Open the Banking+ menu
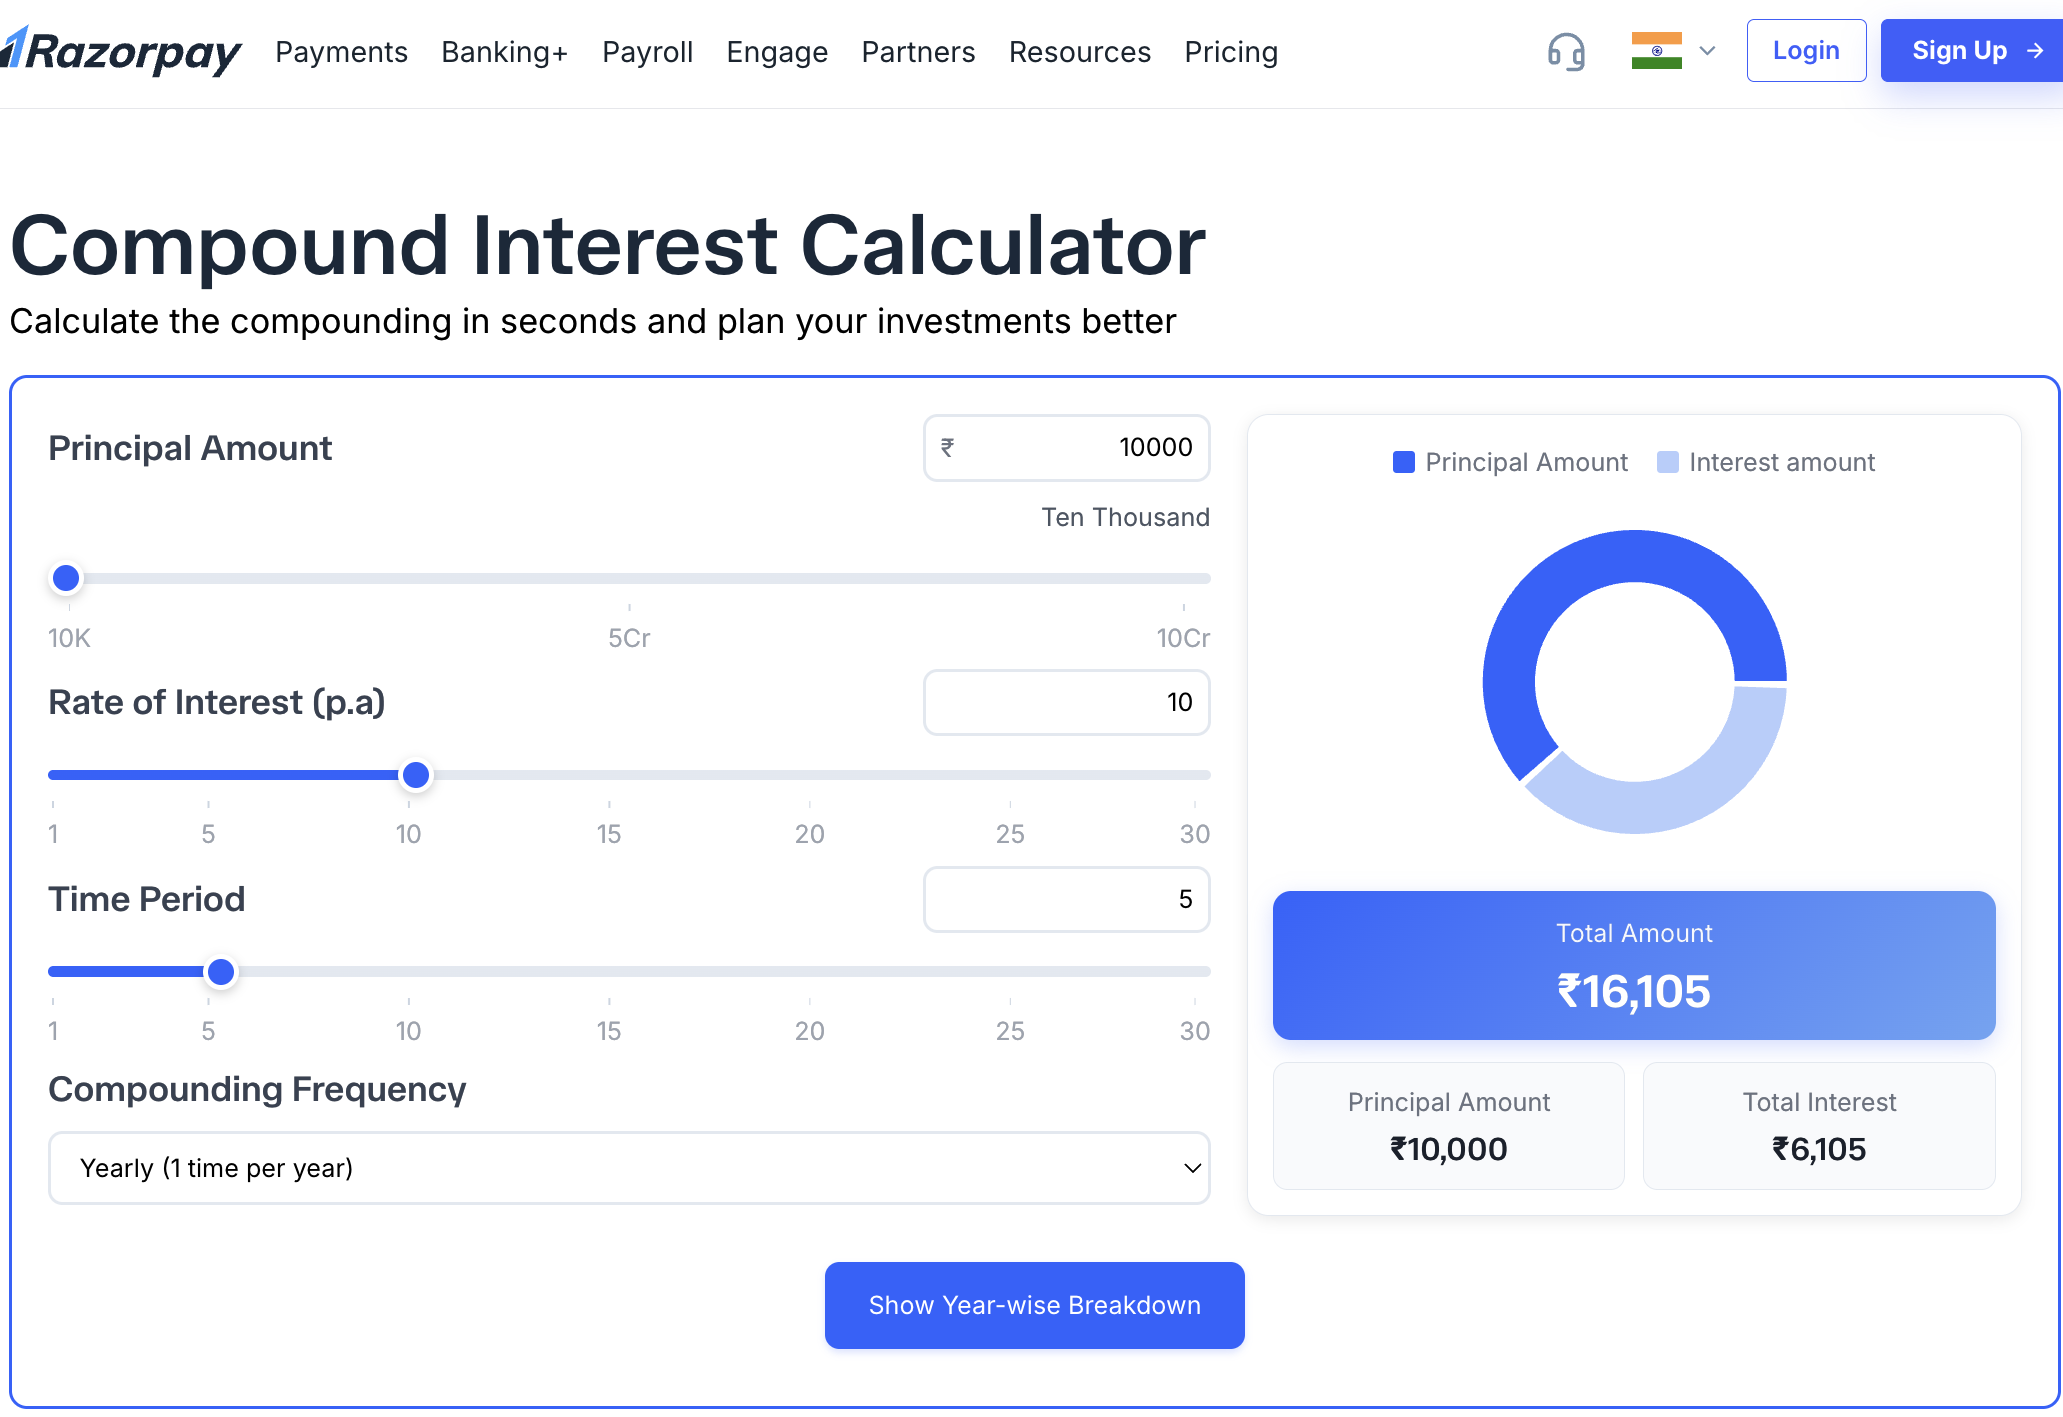This screenshot has height=1417, width=2063. click(x=504, y=52)
